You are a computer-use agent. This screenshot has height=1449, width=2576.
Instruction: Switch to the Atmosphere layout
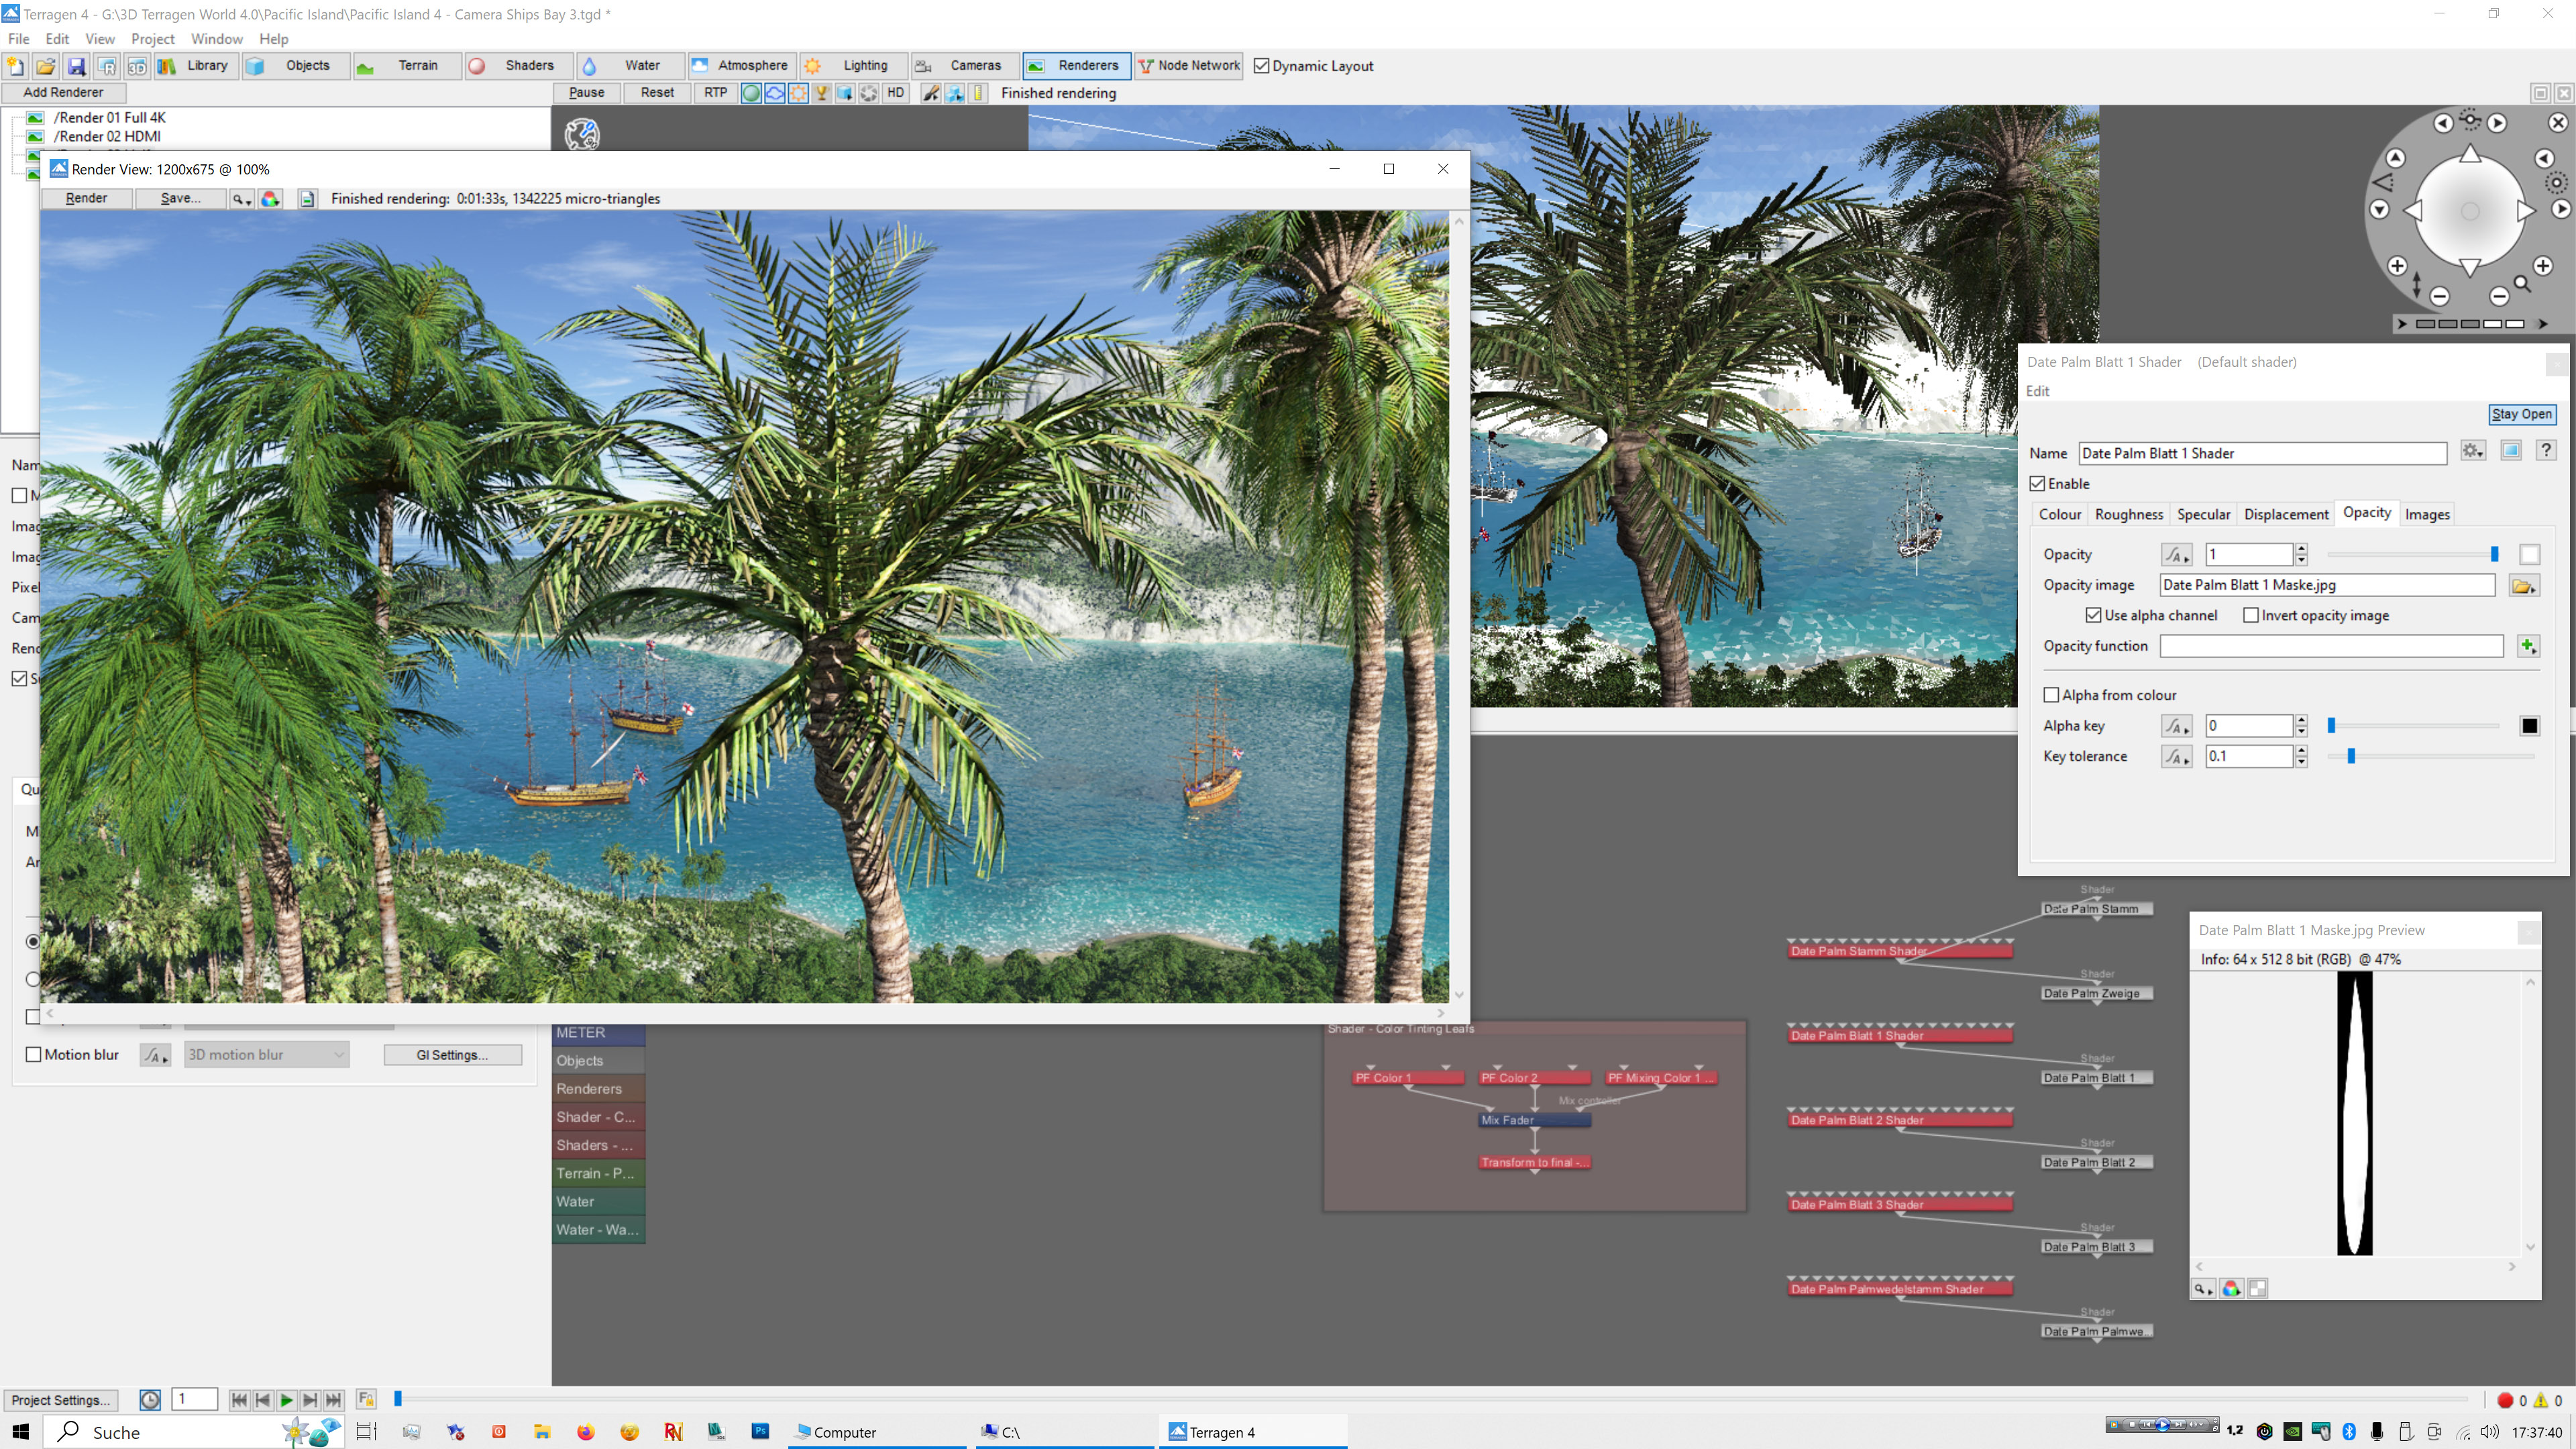tap(742, 66)
